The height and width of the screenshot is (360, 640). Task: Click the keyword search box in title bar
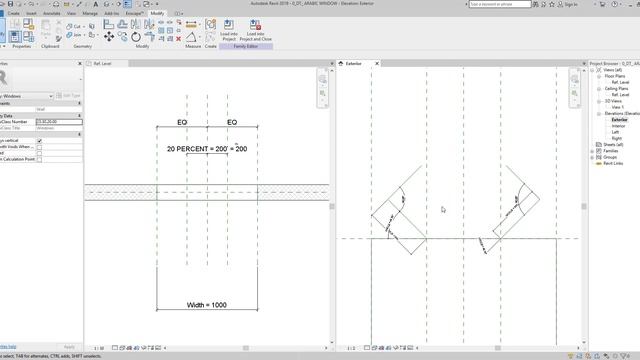500,4
